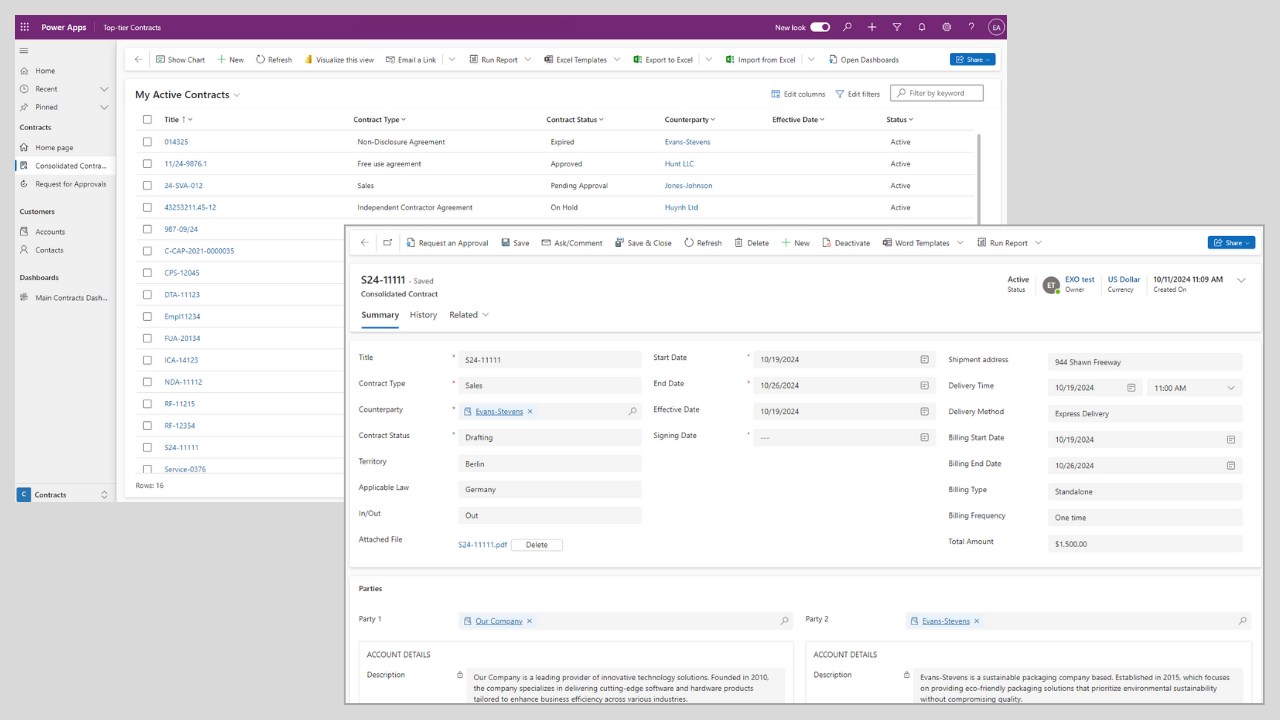Click Export to Excel
Viewport: 1280px width, 720px height.
click(663, 60)
